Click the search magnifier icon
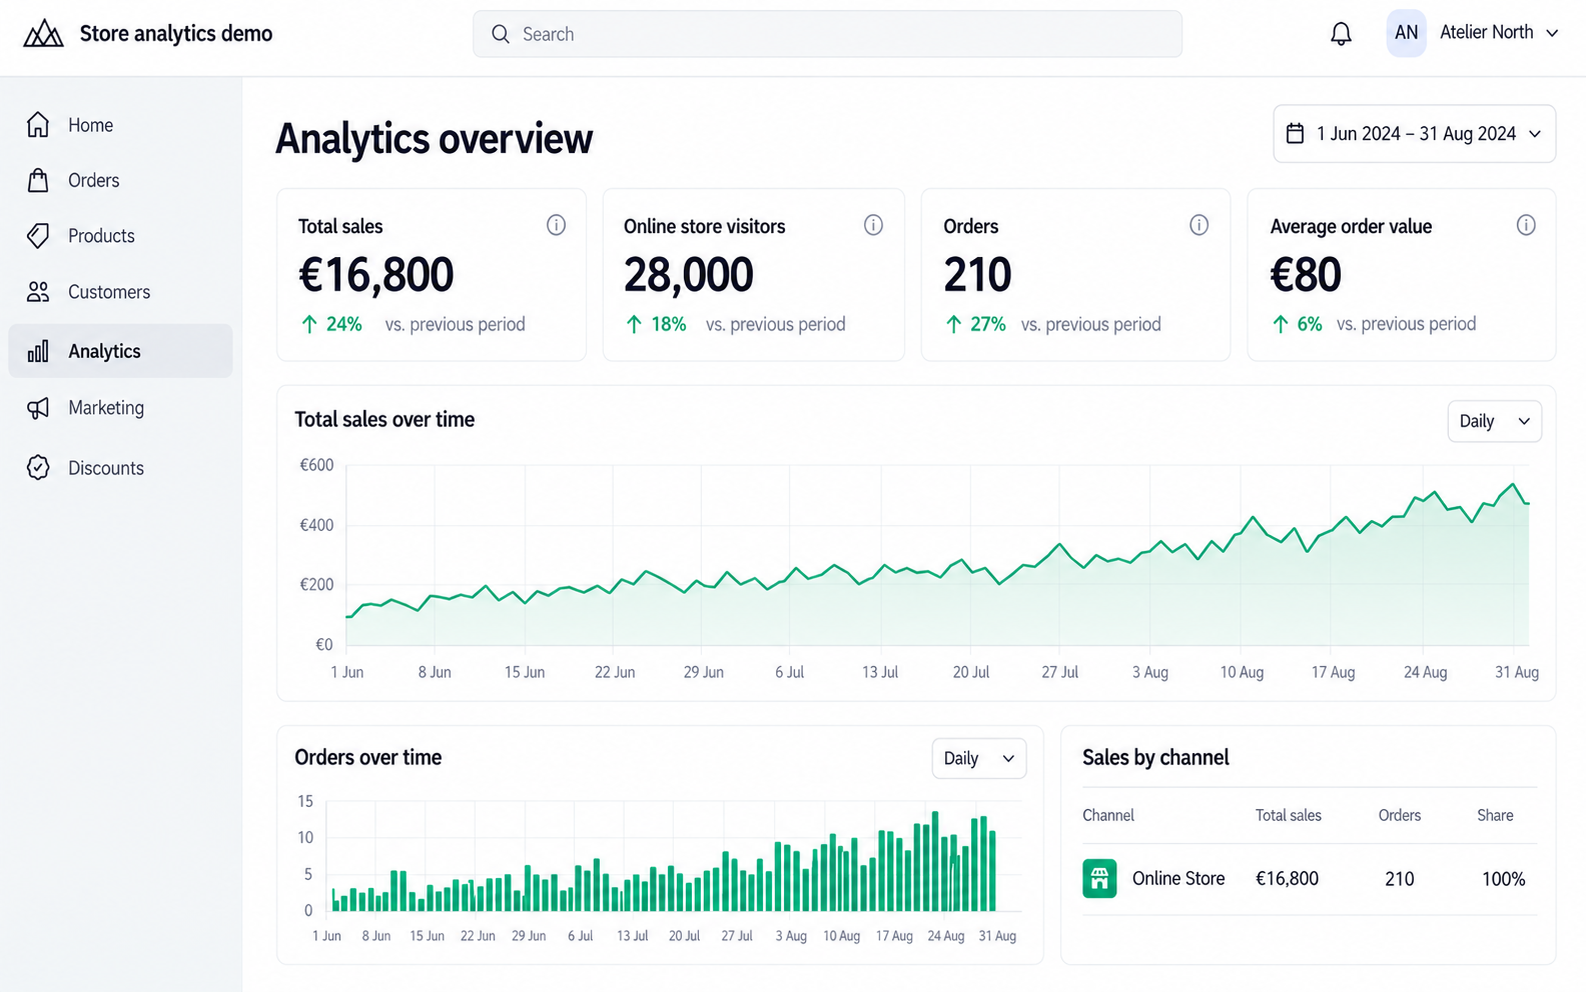 pyautogui.click(x=500, y=34)
